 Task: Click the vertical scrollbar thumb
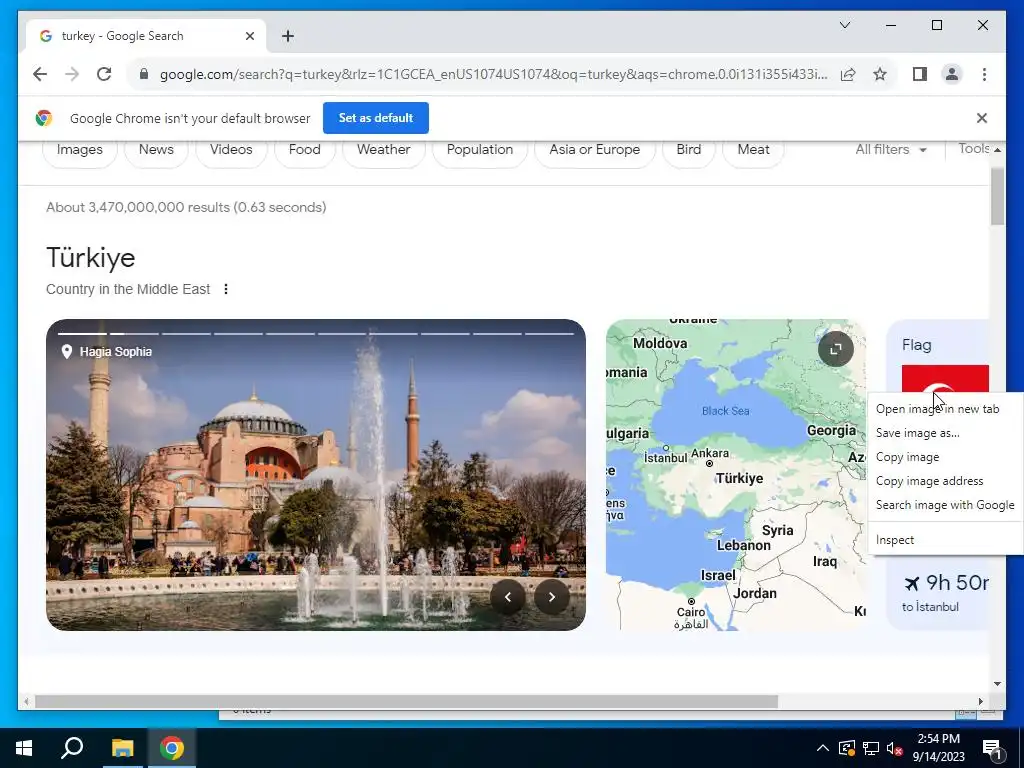[997, 196]
